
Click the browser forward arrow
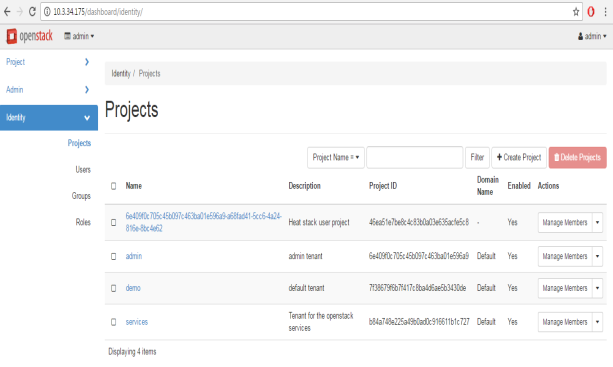pos(20,12)
